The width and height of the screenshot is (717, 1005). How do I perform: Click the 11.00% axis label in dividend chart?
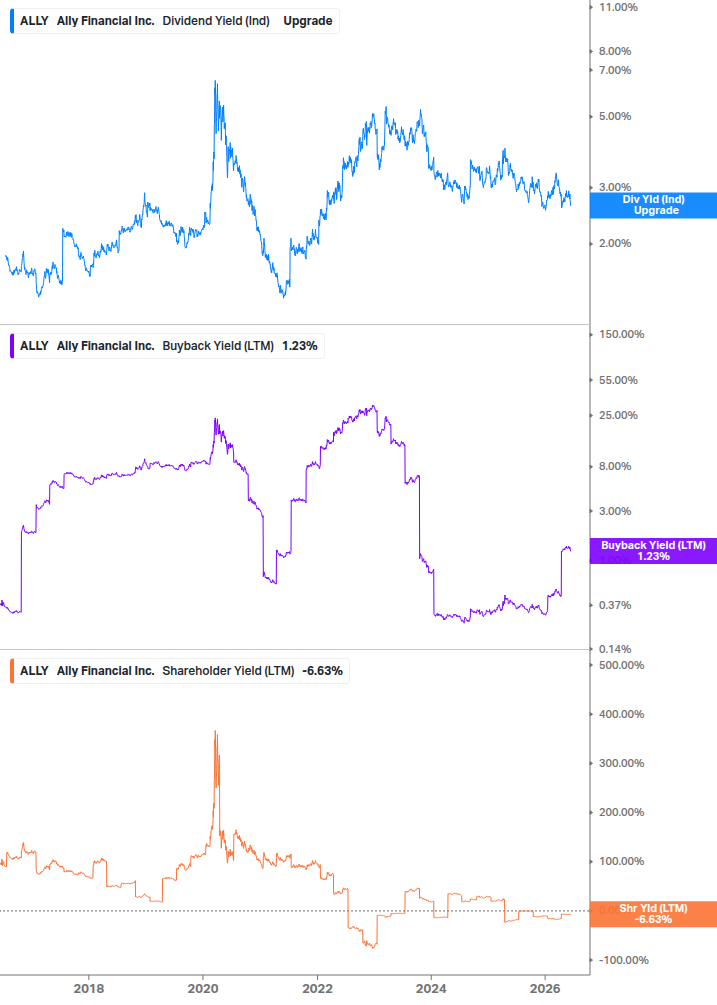[x=618, y=7]
